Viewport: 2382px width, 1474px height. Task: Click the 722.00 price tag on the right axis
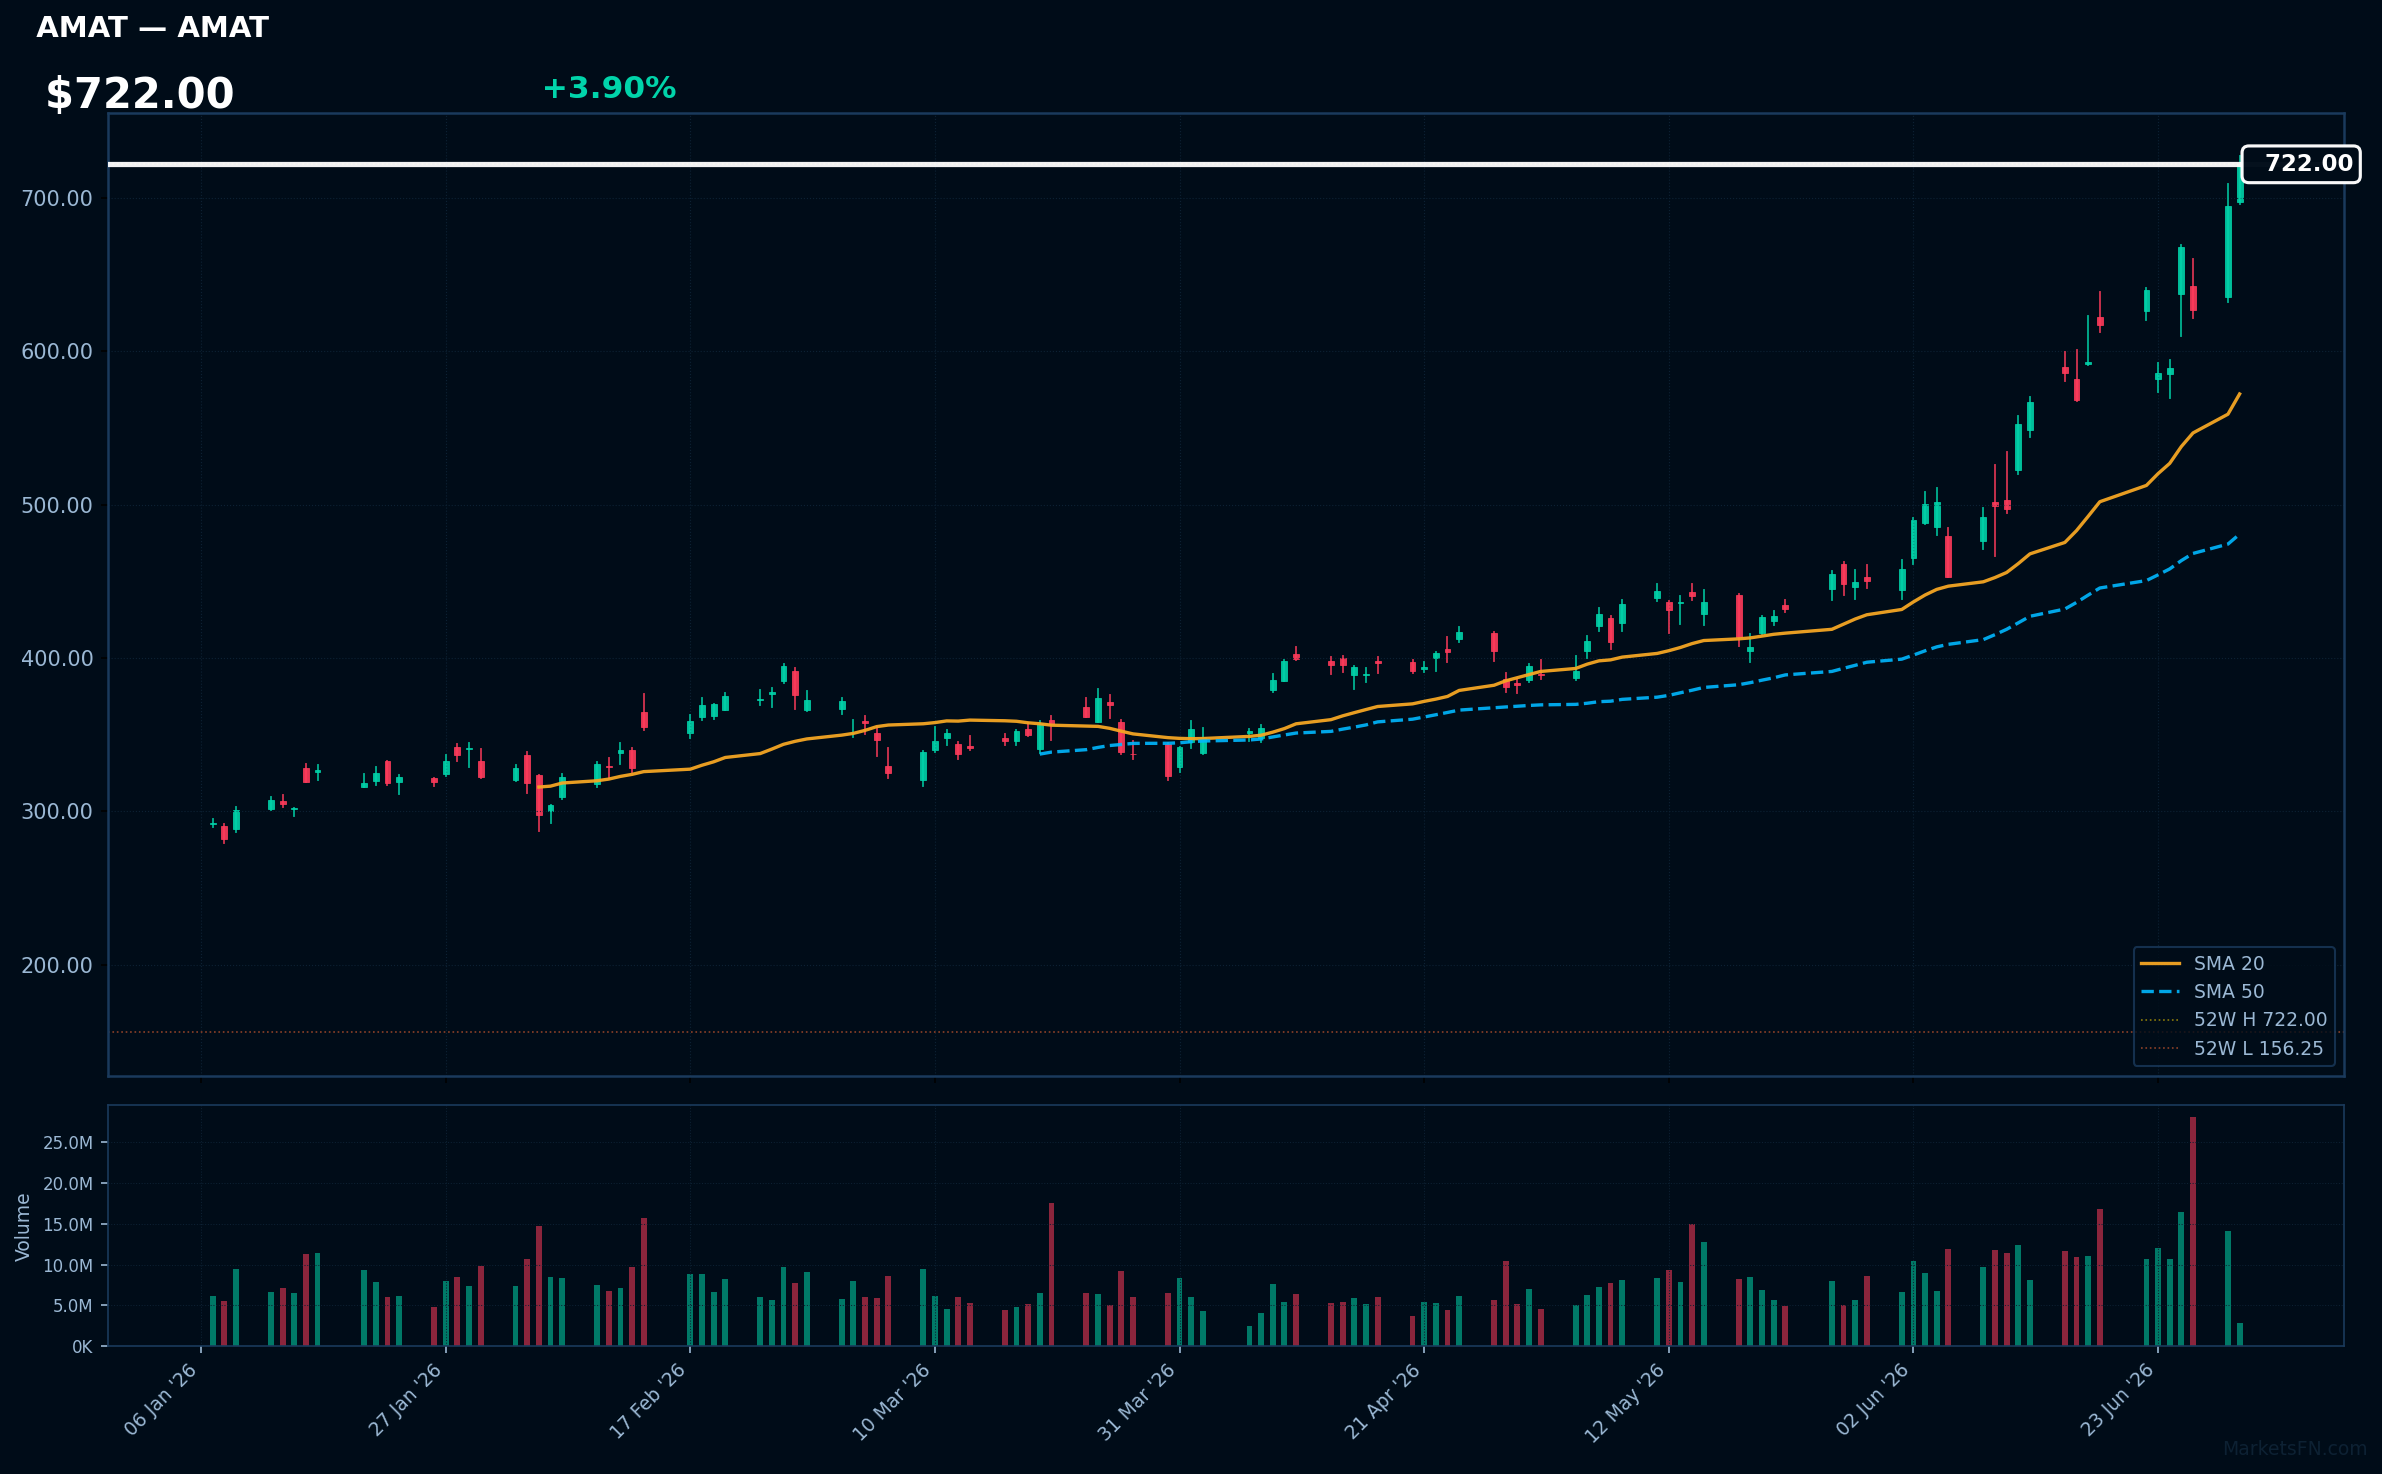[2300, 164]
